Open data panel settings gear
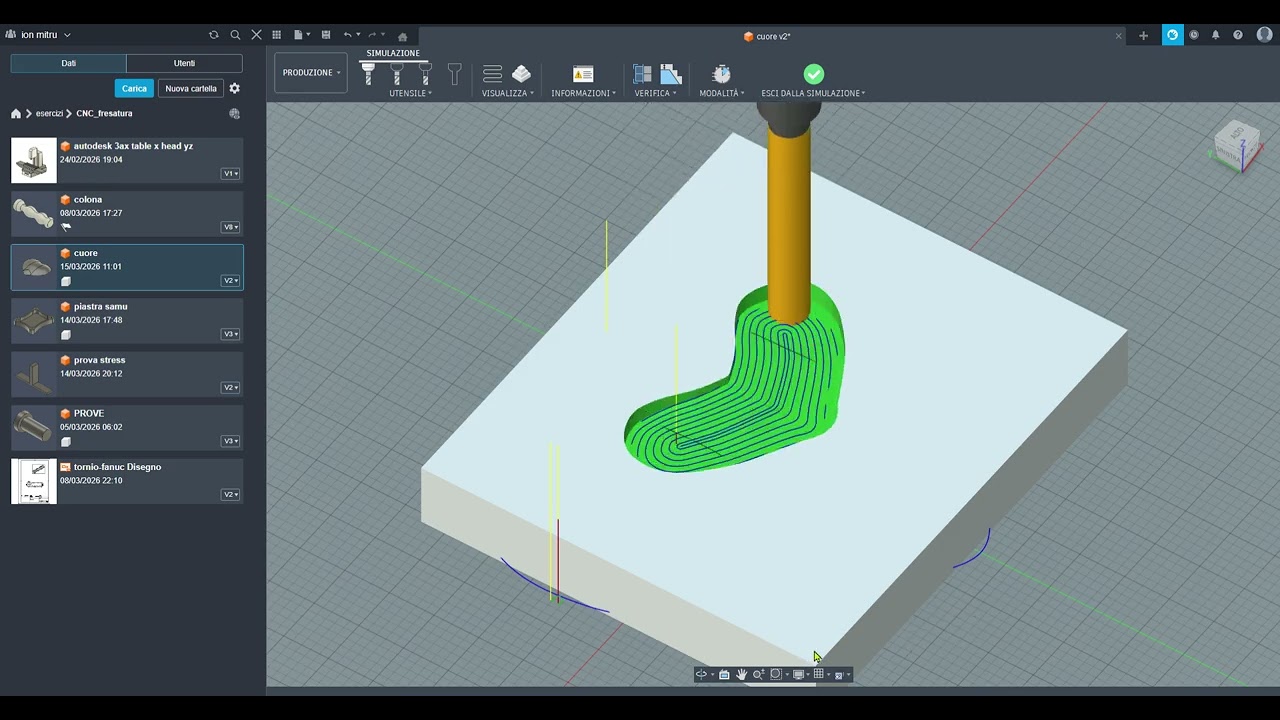Screen dimensions: 1280x720 tap(235, 88)
